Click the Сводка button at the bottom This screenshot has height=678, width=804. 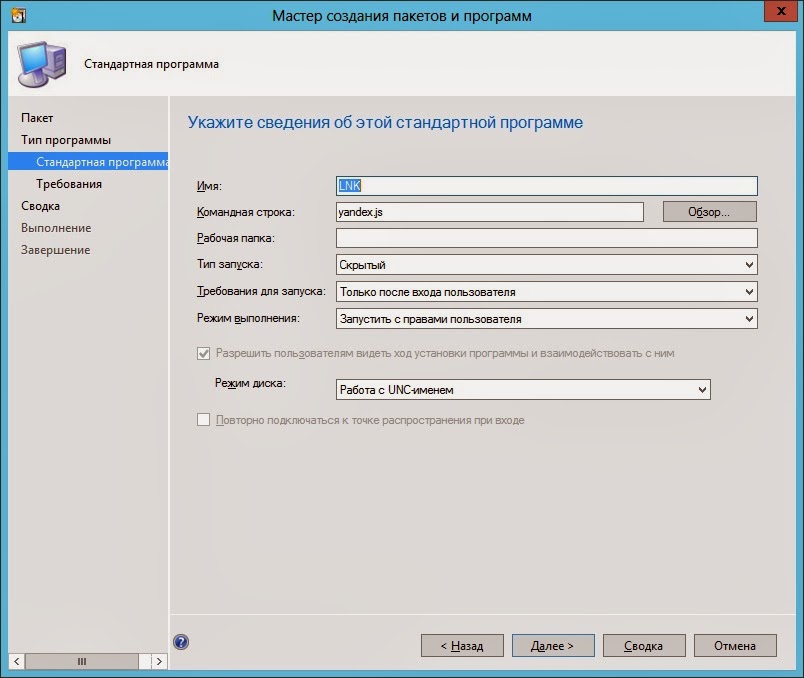644,646
